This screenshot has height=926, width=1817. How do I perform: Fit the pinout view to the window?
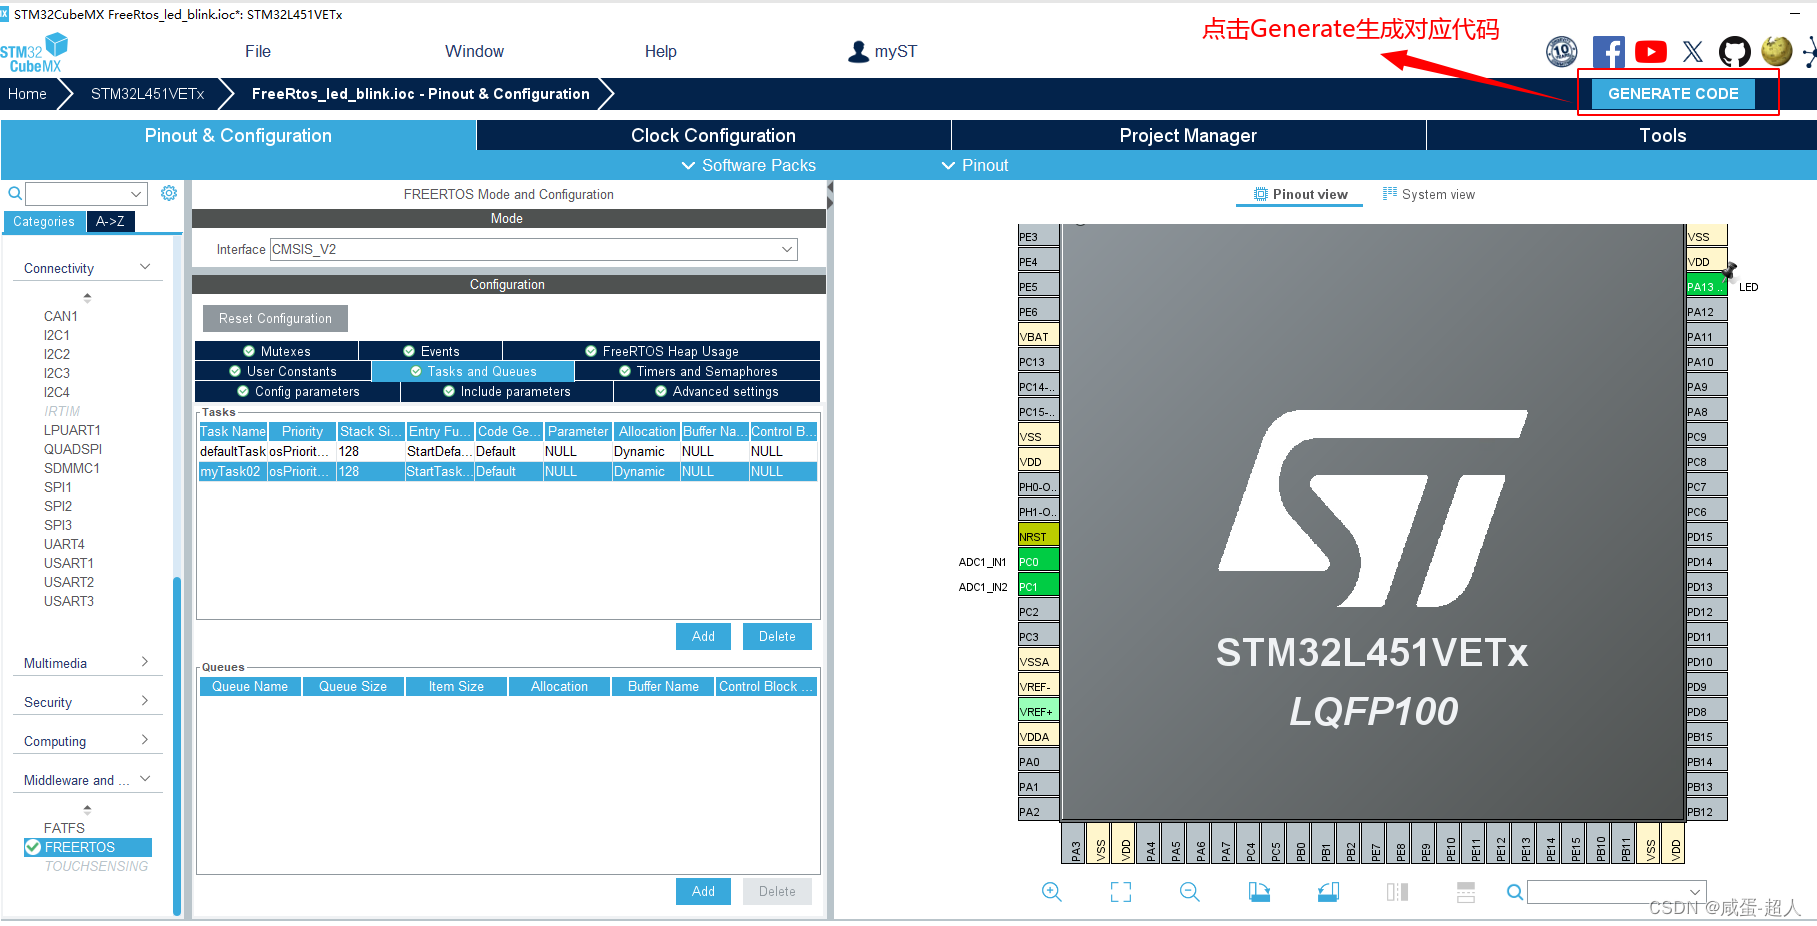tap(1121, 891)
